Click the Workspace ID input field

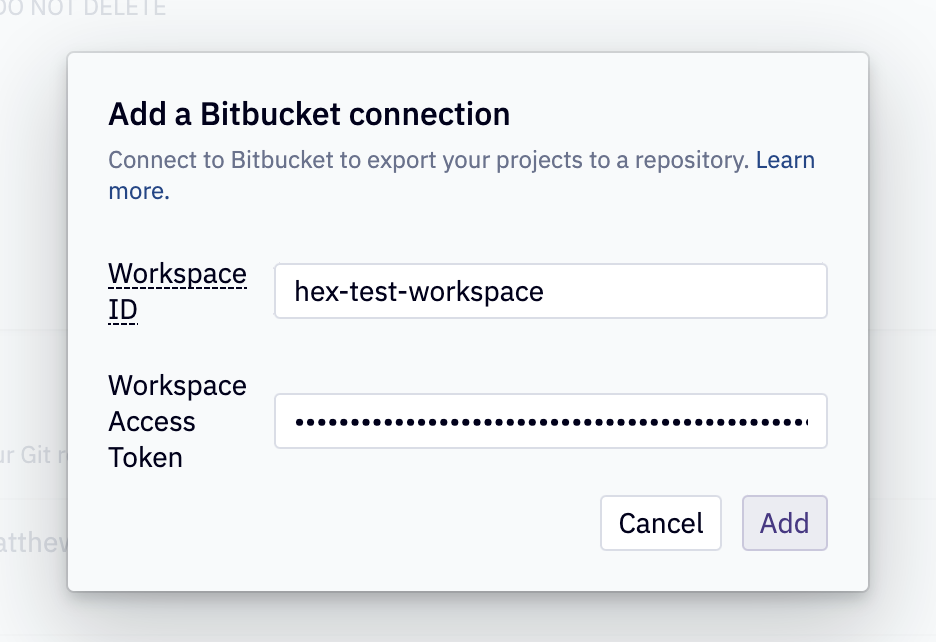(550, 291)
